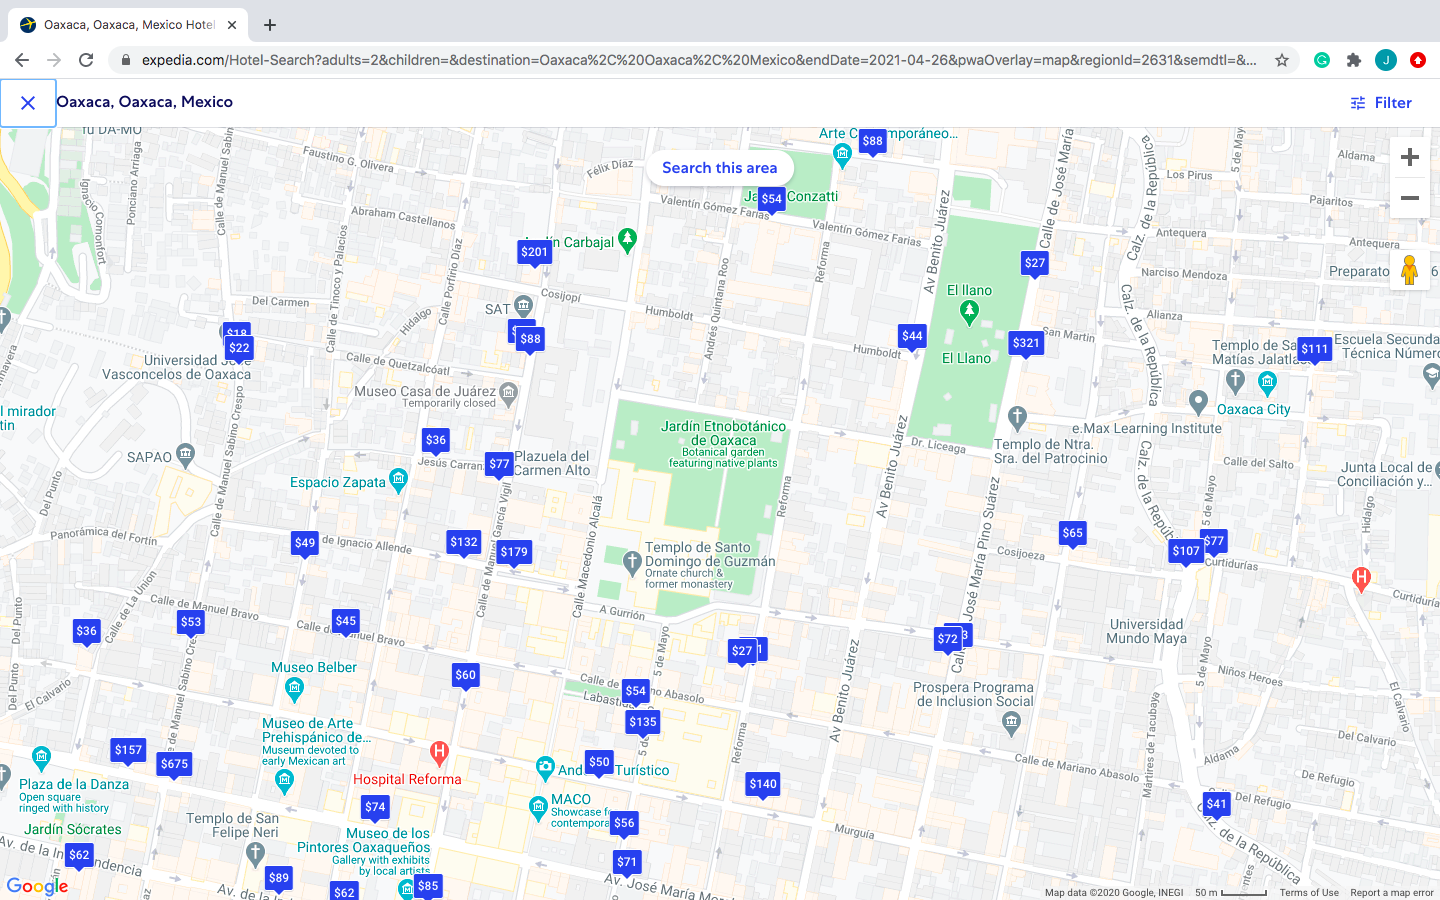
Task: Open the Filter options
Action: 1381,103
